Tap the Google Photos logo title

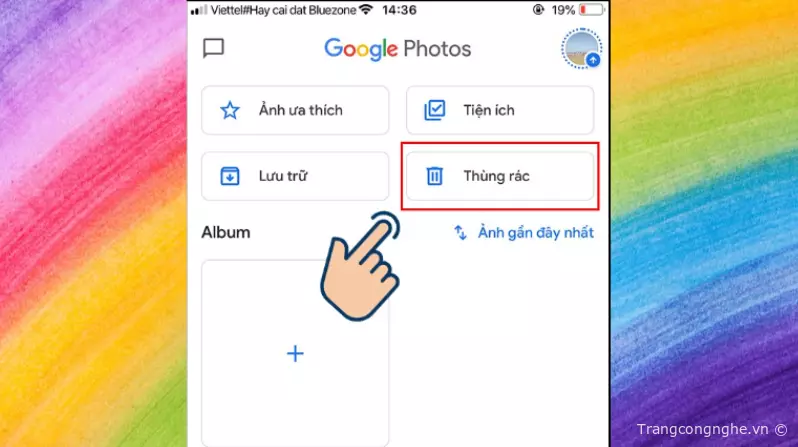click(397, 49)
